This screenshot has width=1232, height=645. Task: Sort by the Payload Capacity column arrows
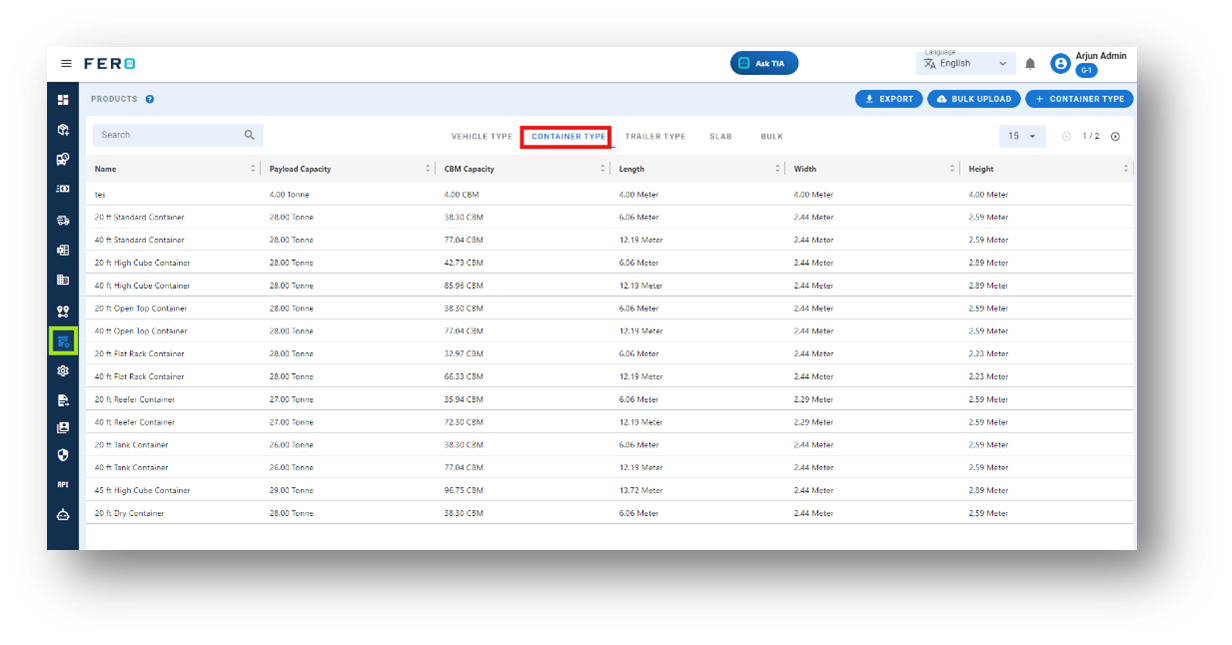coord(428,169)
